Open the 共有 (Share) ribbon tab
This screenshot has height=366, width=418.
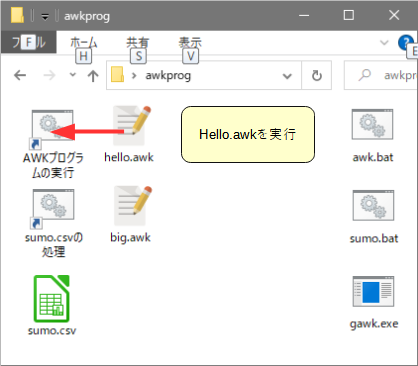138,43
